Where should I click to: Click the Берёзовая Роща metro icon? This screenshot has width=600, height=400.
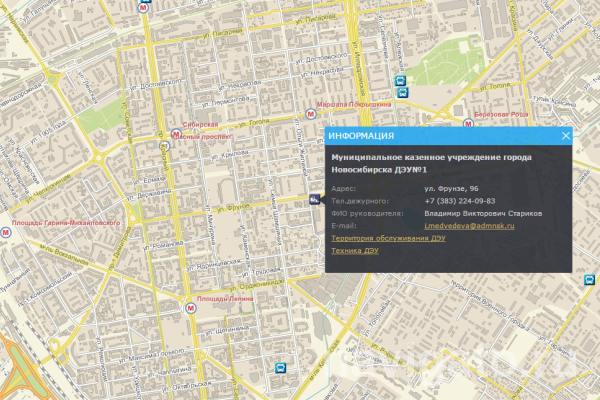470,123
